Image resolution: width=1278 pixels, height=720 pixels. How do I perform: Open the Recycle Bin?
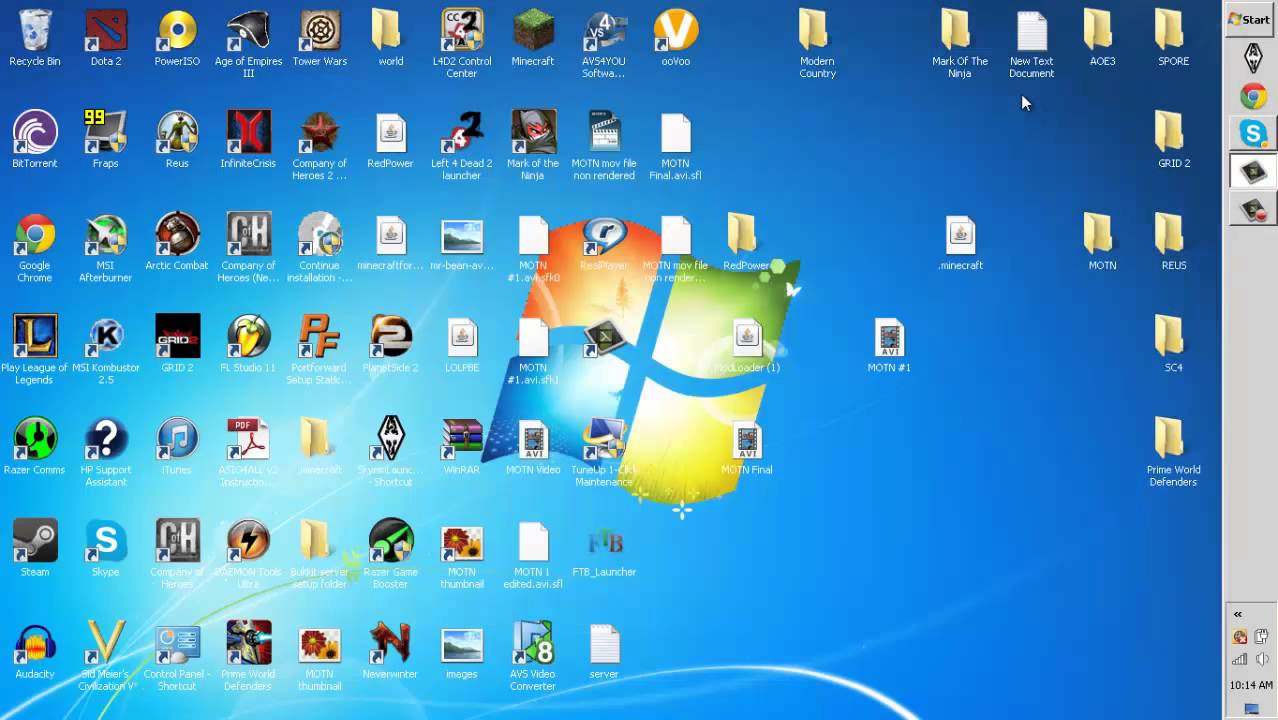point(35,31)
